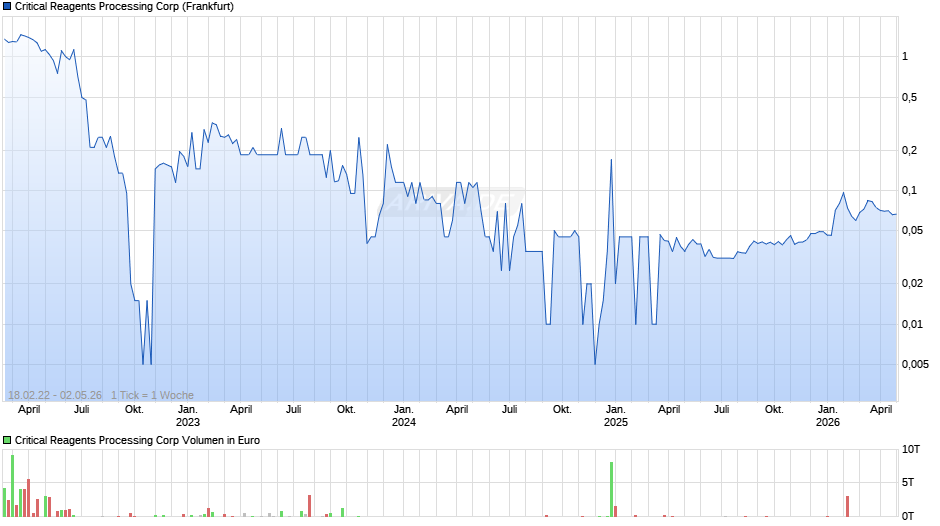
Task: Click the 'Okt.' label before Jan. 2023
Action: [x=134, y=409]
